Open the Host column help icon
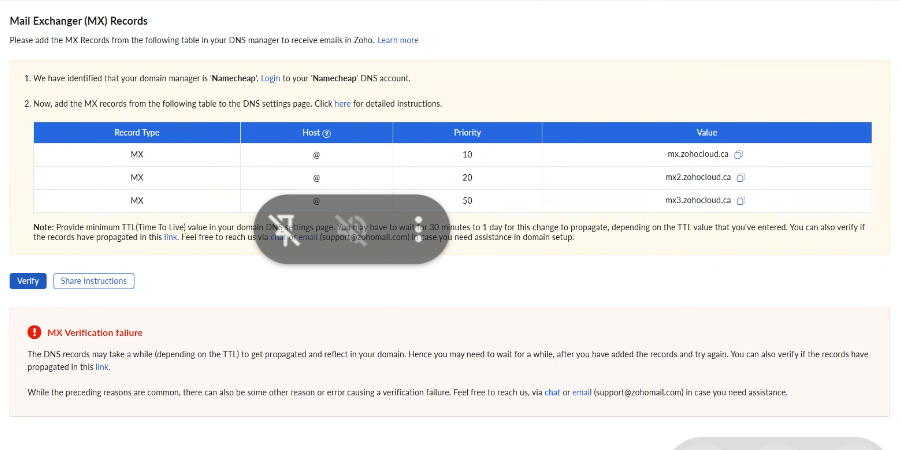This screenshot has height=450, width=901. click(327, 133)
